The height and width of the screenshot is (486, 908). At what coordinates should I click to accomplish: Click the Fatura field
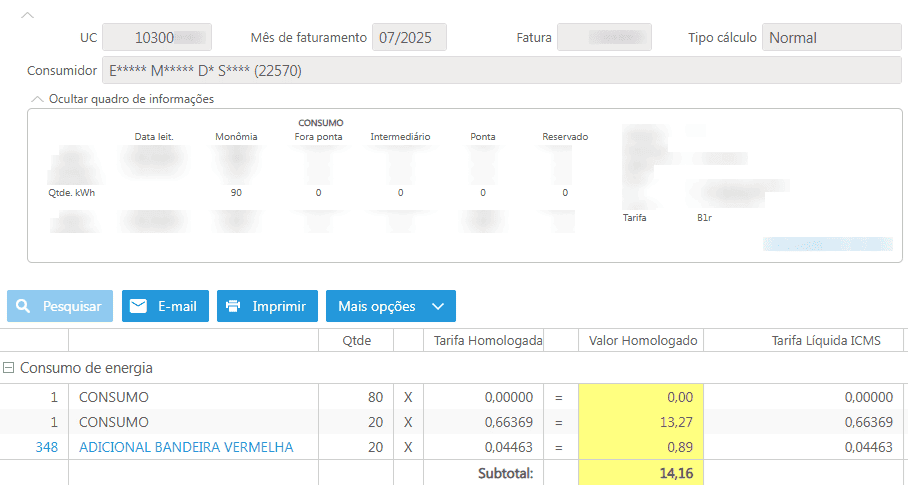point(604,38)
